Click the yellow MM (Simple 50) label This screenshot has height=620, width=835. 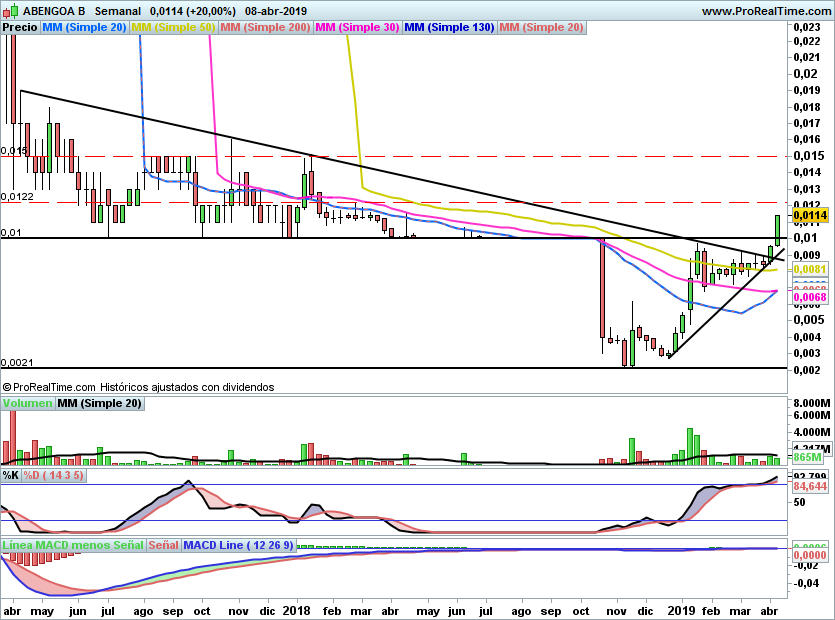(173, 27)
